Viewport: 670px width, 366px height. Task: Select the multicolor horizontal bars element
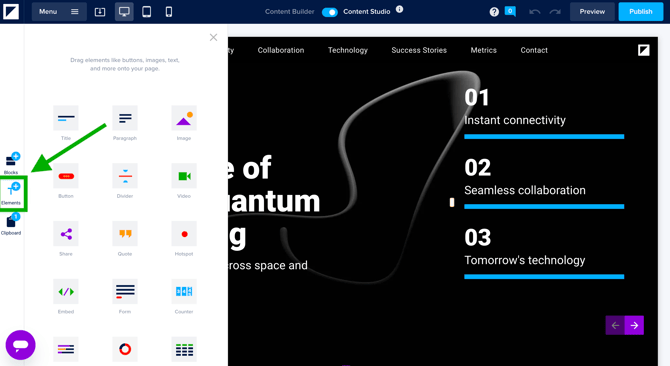pos(66,349)
